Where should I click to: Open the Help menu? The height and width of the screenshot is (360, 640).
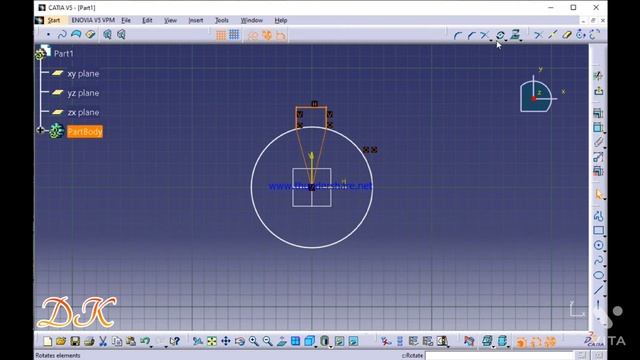click(x=280, y=20)
